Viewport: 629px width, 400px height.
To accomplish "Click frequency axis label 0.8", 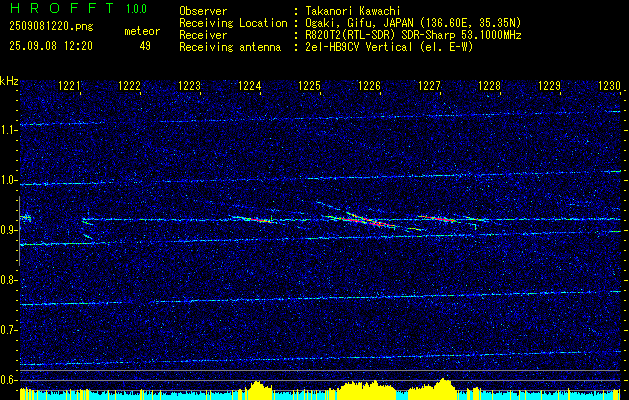I will [x=9, y=280].
